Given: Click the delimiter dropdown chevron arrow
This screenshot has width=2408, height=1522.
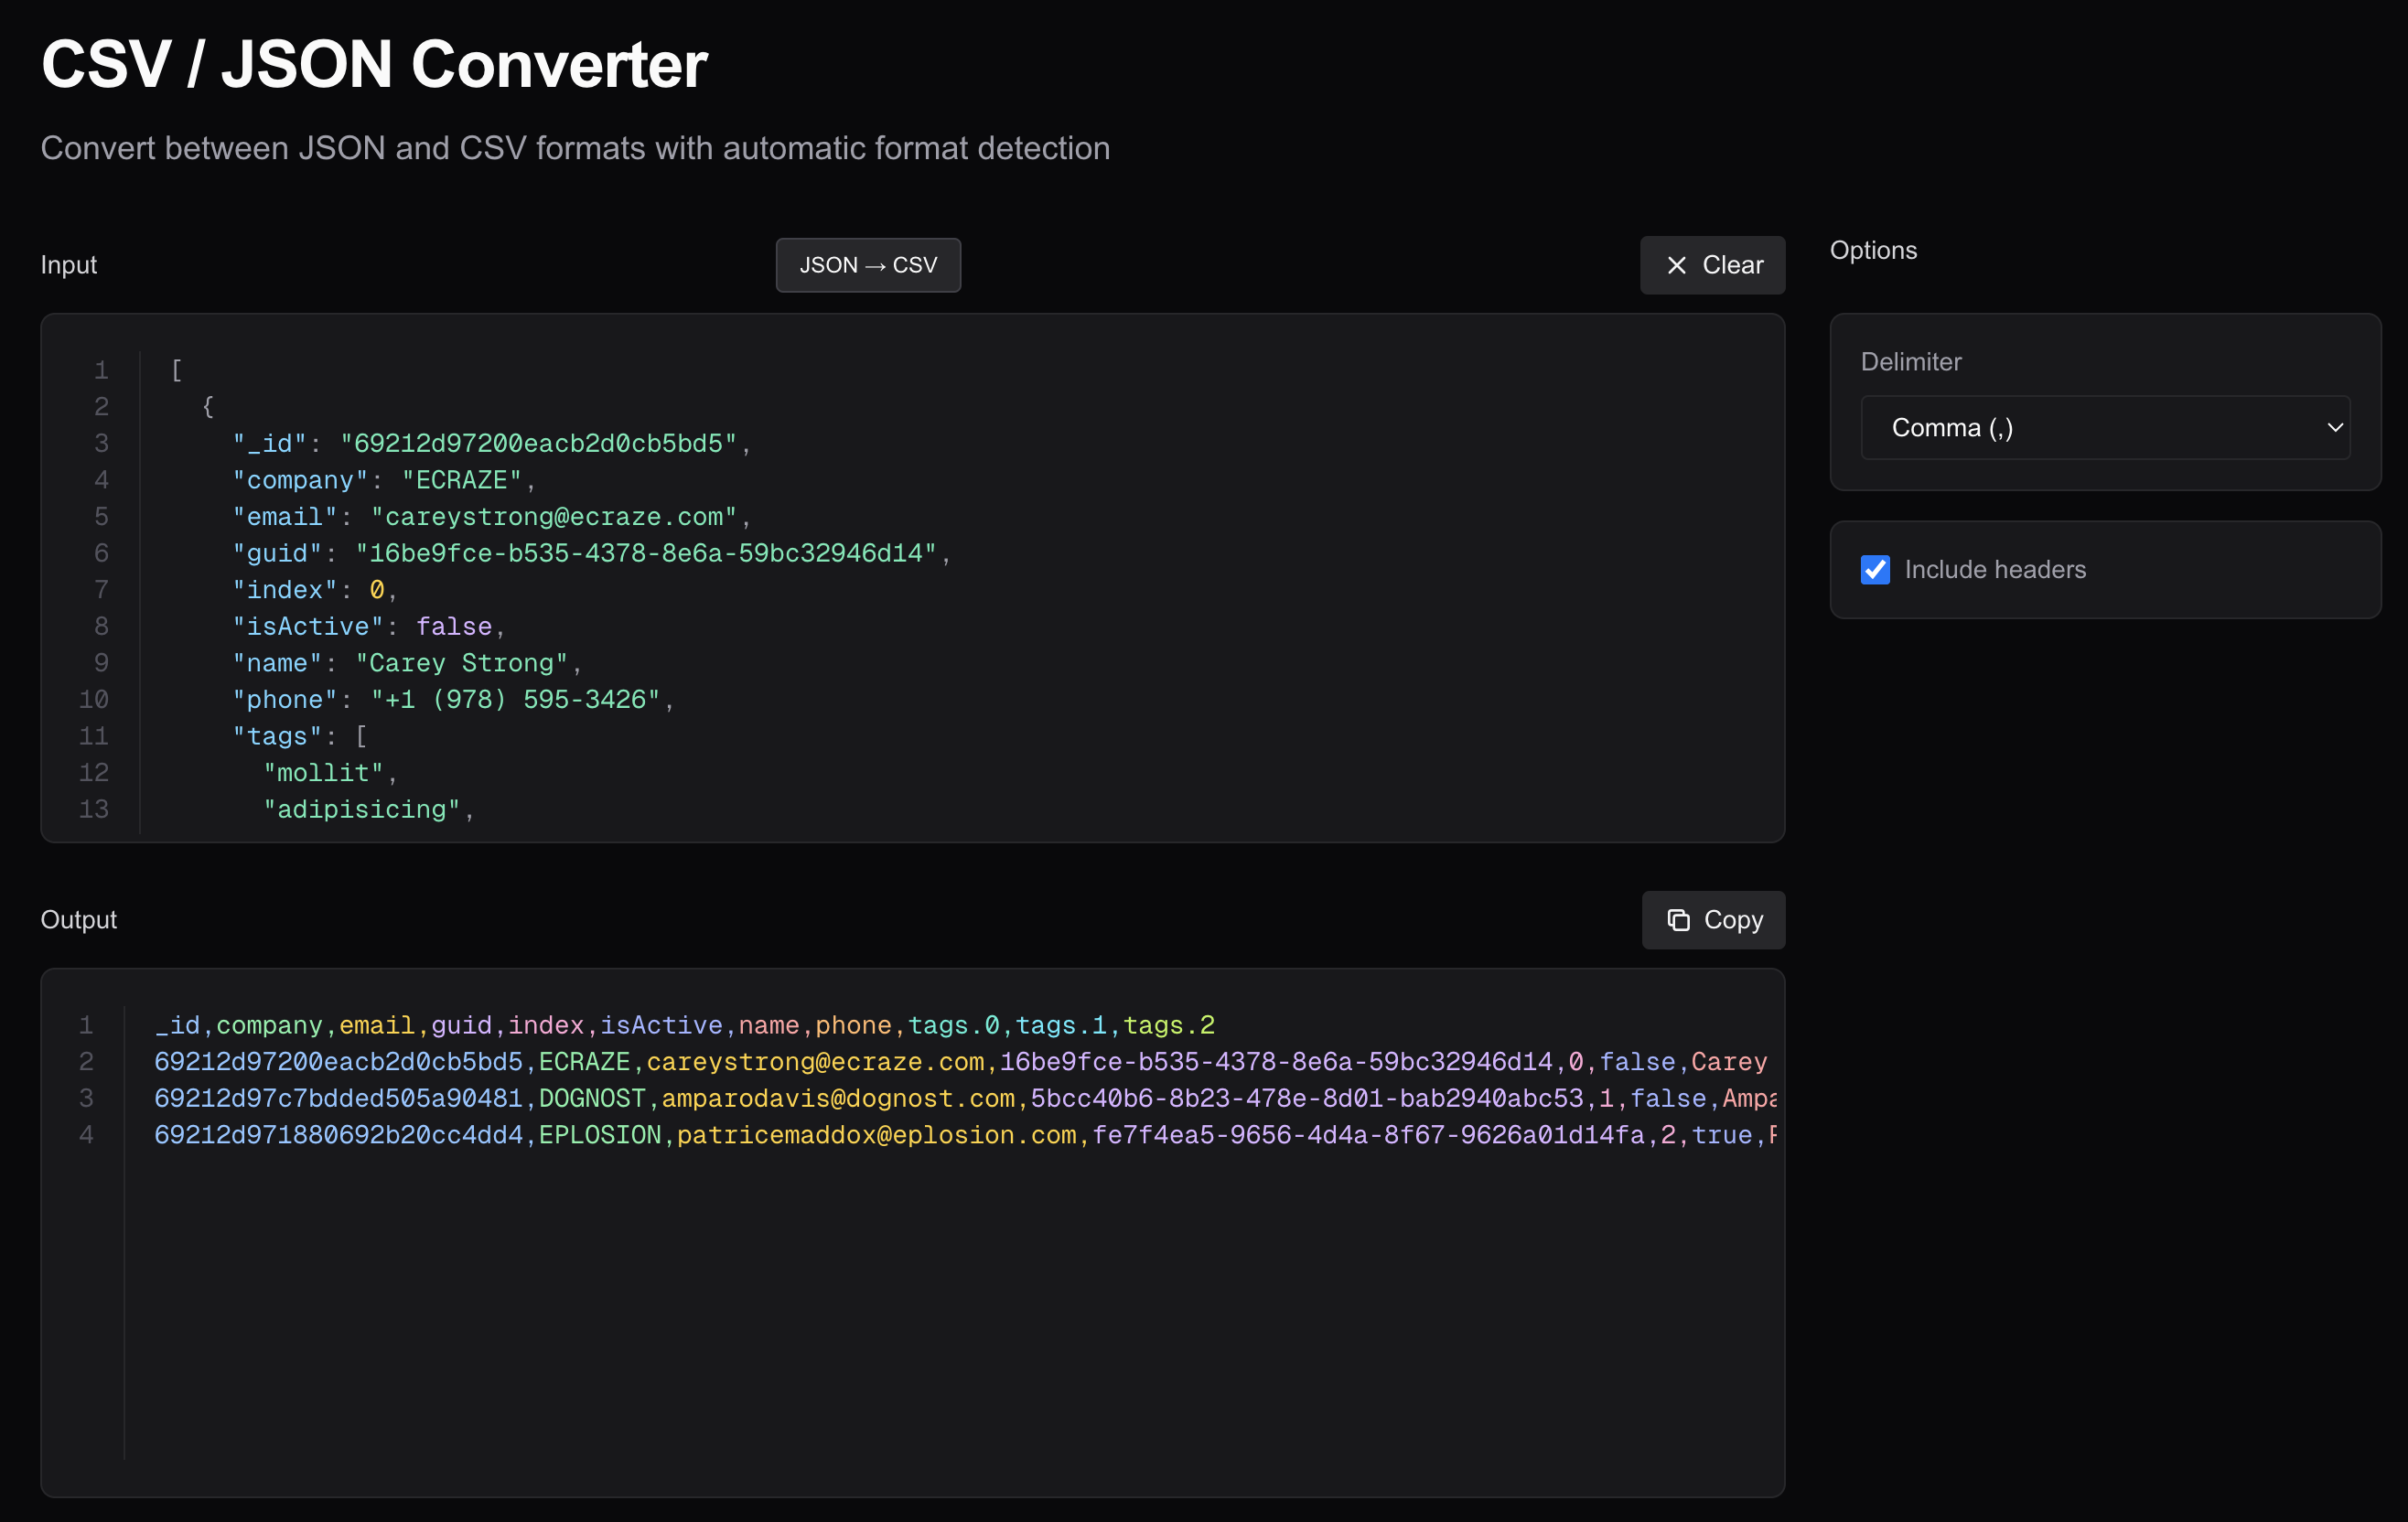Looking at the screenshot, I should (x=2335, y=428).
